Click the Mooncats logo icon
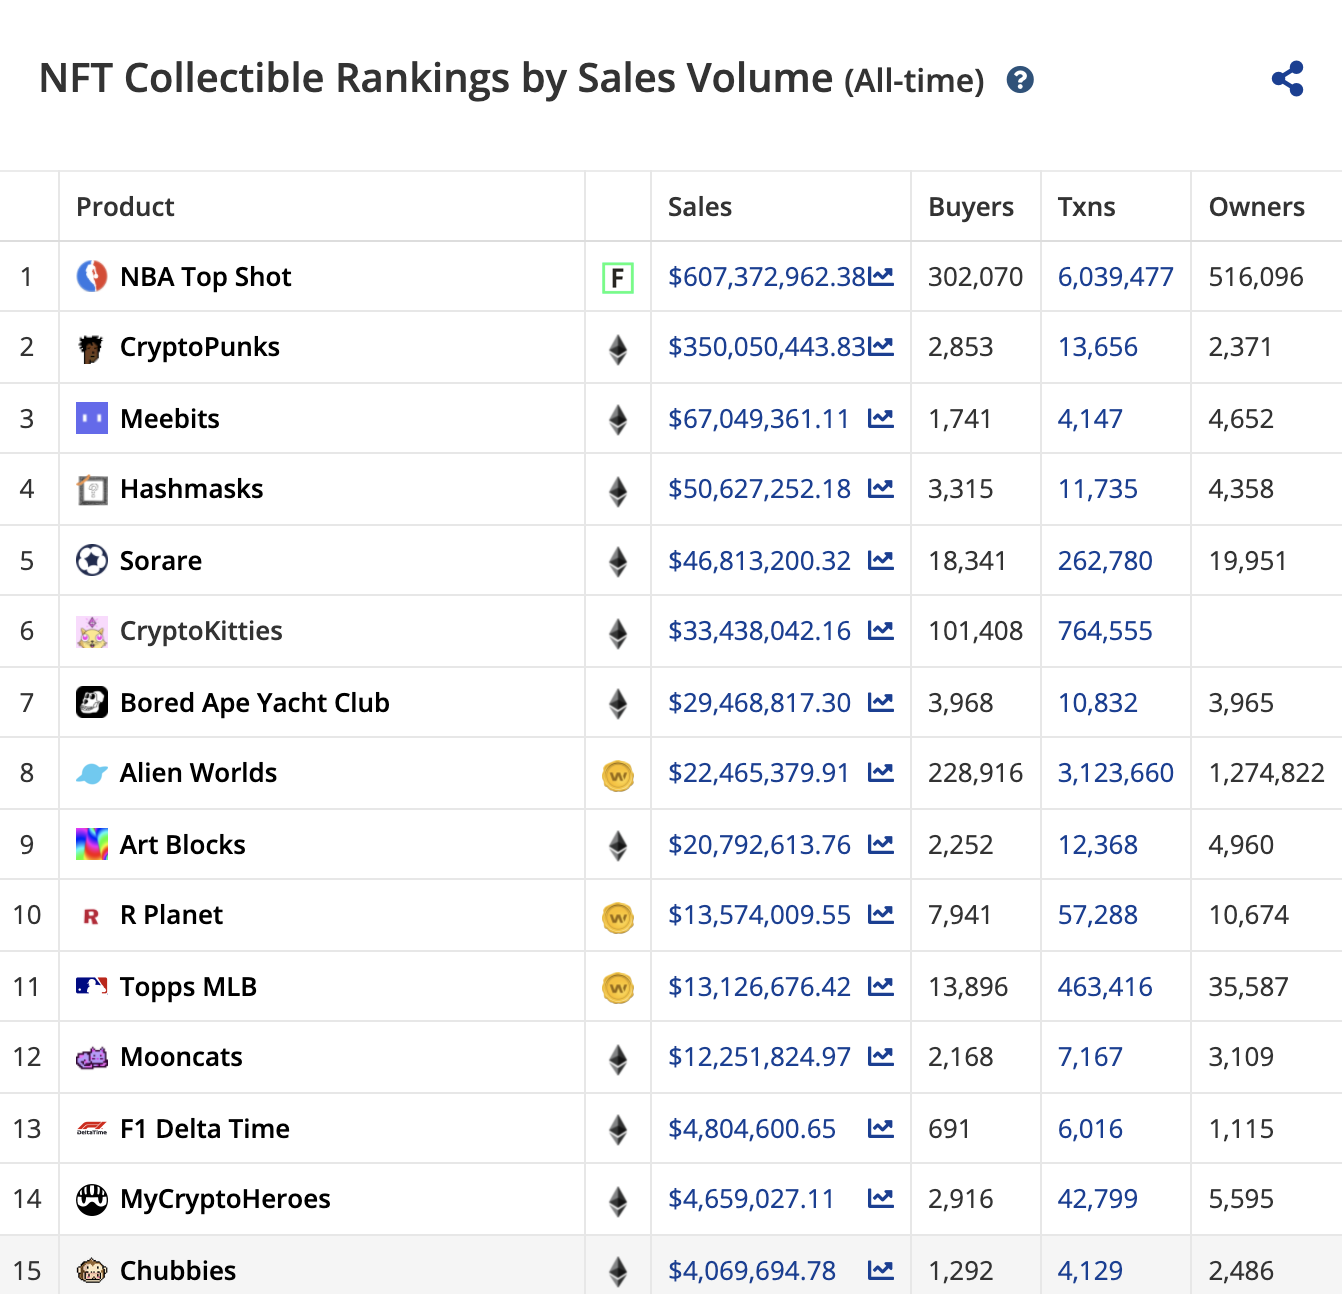Image resolution: width=1342 pixels, height=1294 pixels. click(92, 1058)
